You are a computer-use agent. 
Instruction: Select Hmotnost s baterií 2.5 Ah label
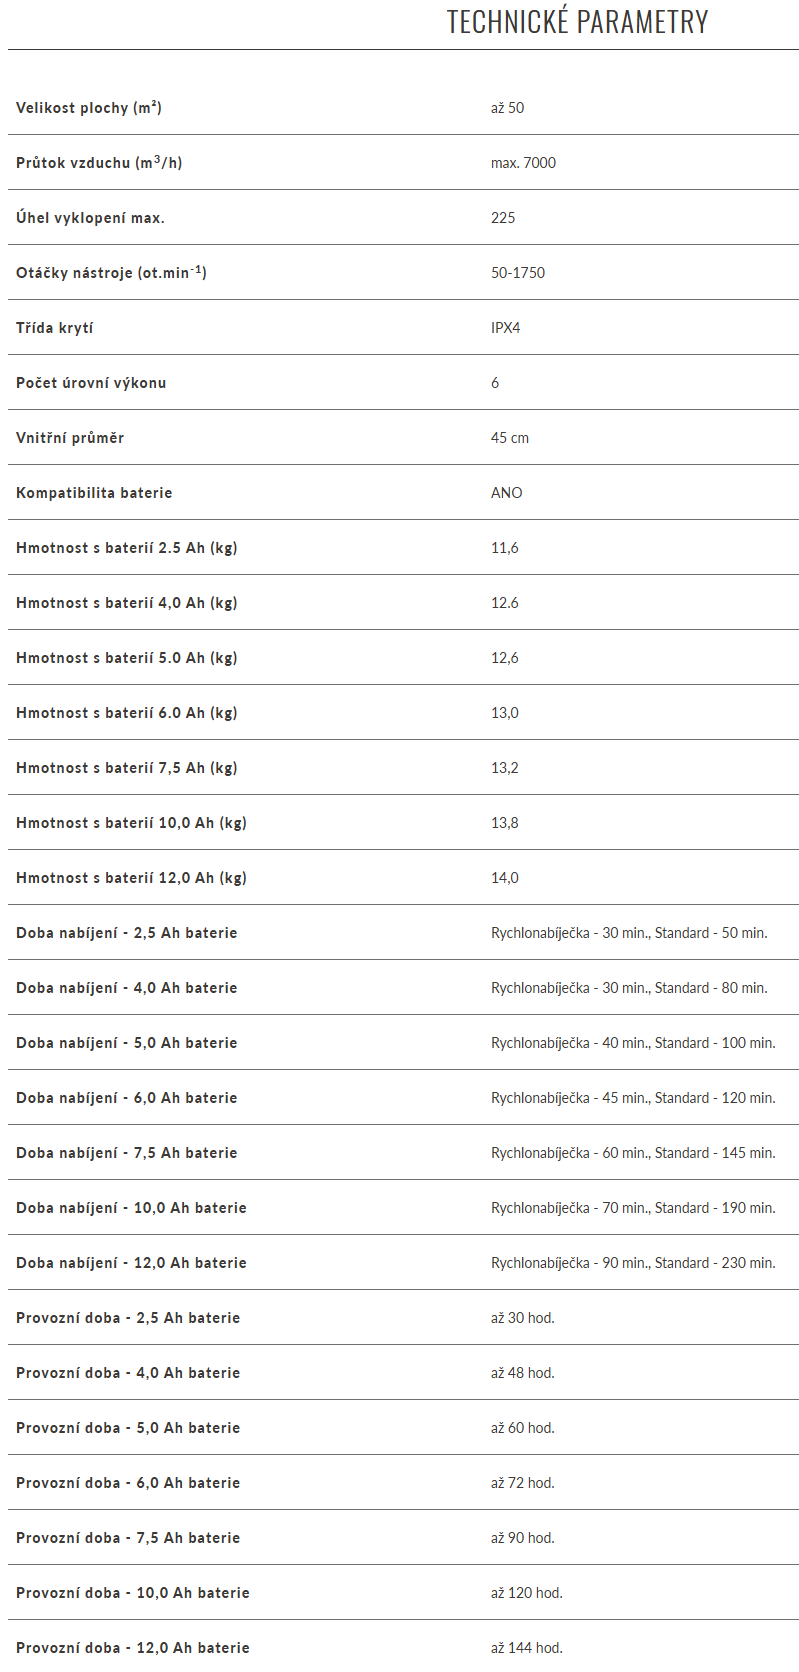point(127,548)
